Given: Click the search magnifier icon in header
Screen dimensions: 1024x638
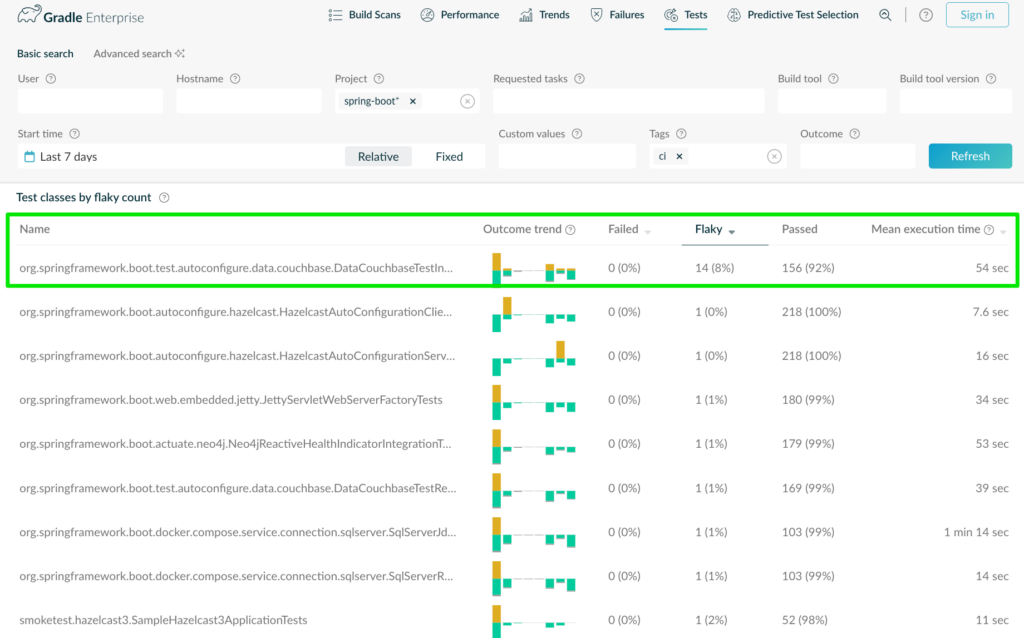Looking at the screenshot, I should pyautogui.click(x=885, y=15).
